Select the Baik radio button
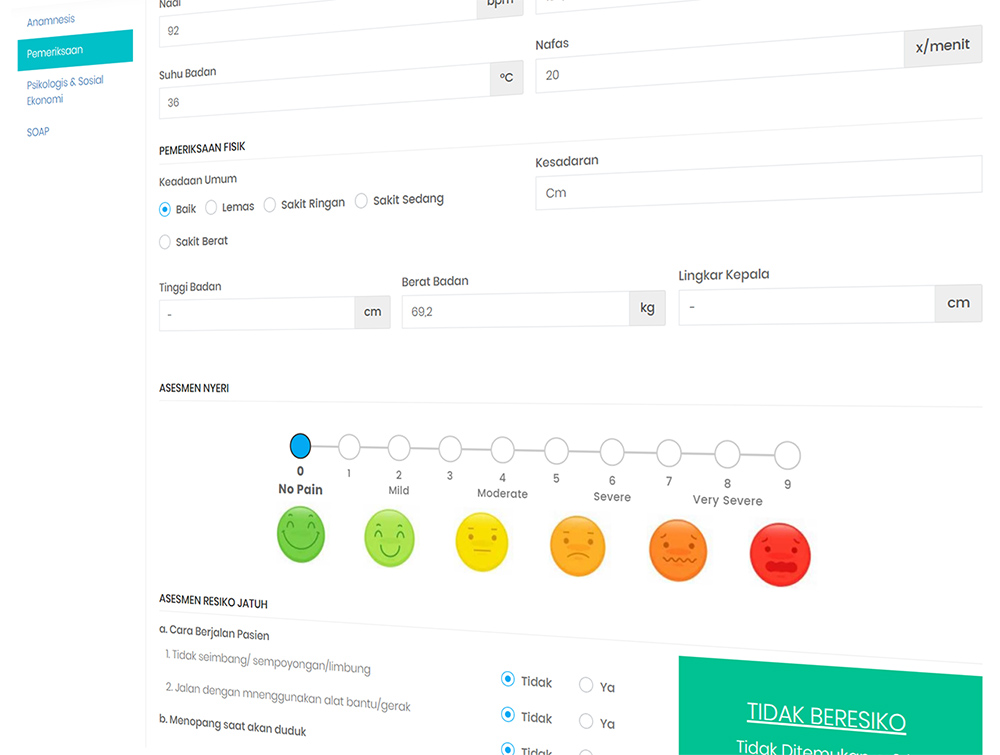 point(165,209)
